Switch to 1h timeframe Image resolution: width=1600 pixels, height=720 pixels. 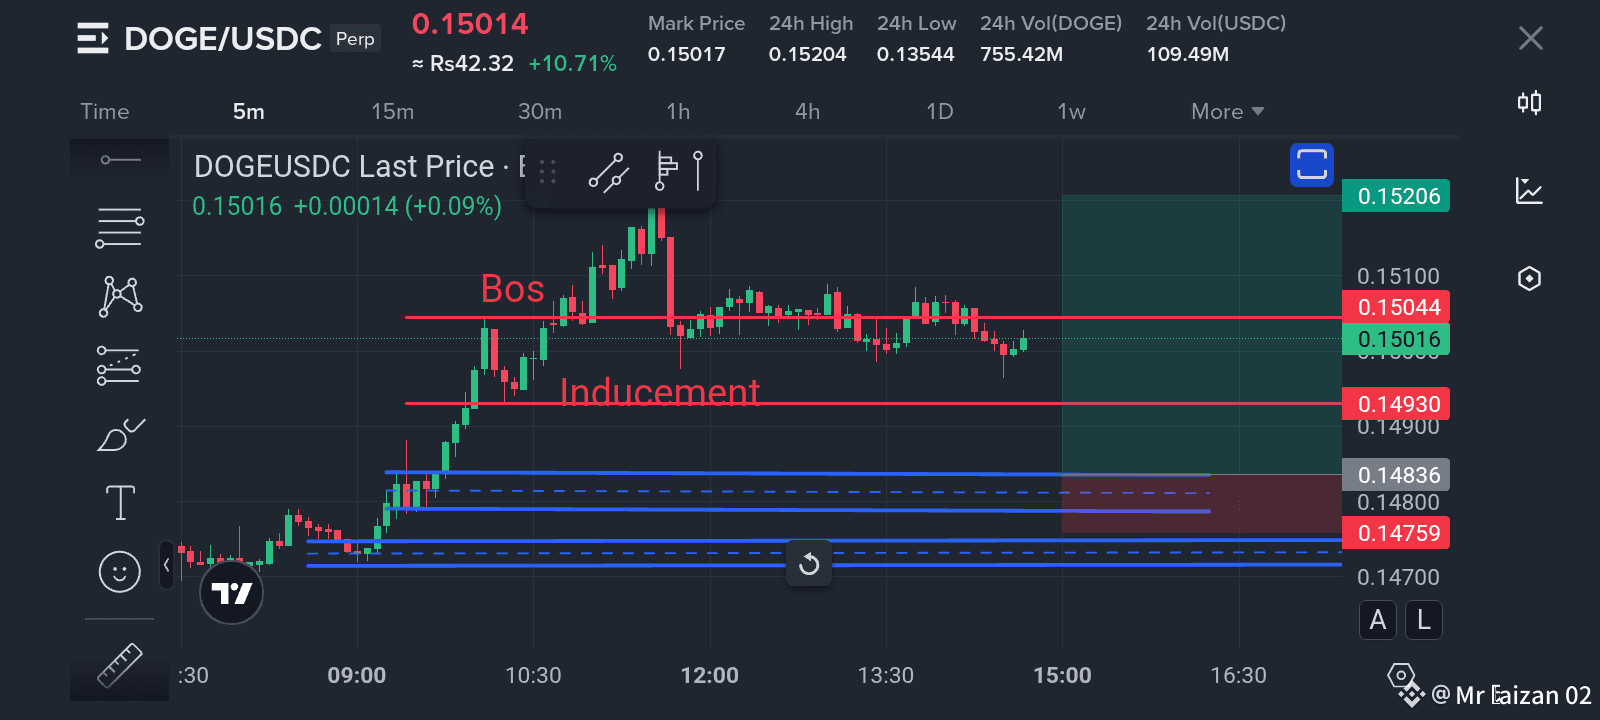678,112
